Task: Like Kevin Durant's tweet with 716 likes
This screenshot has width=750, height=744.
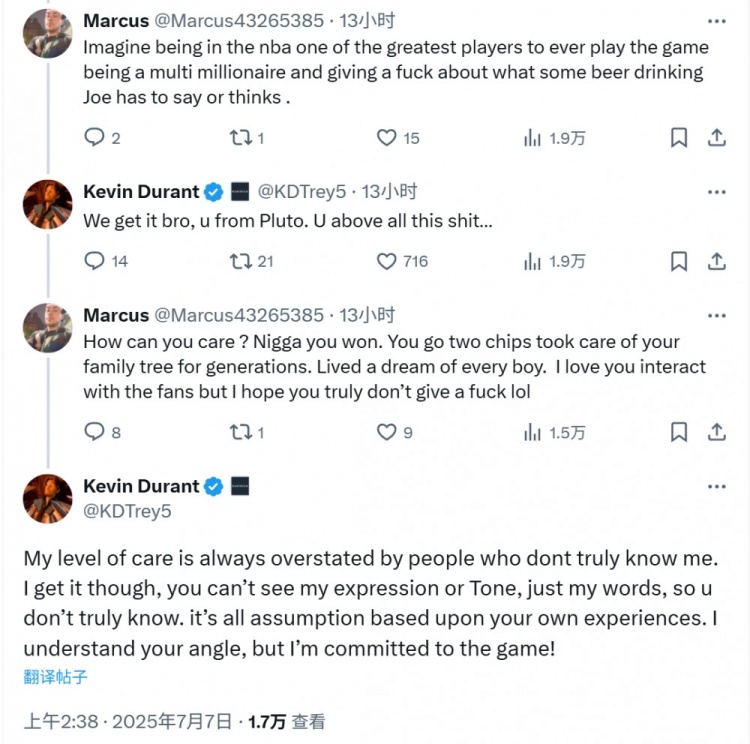Action: point(386,261)
